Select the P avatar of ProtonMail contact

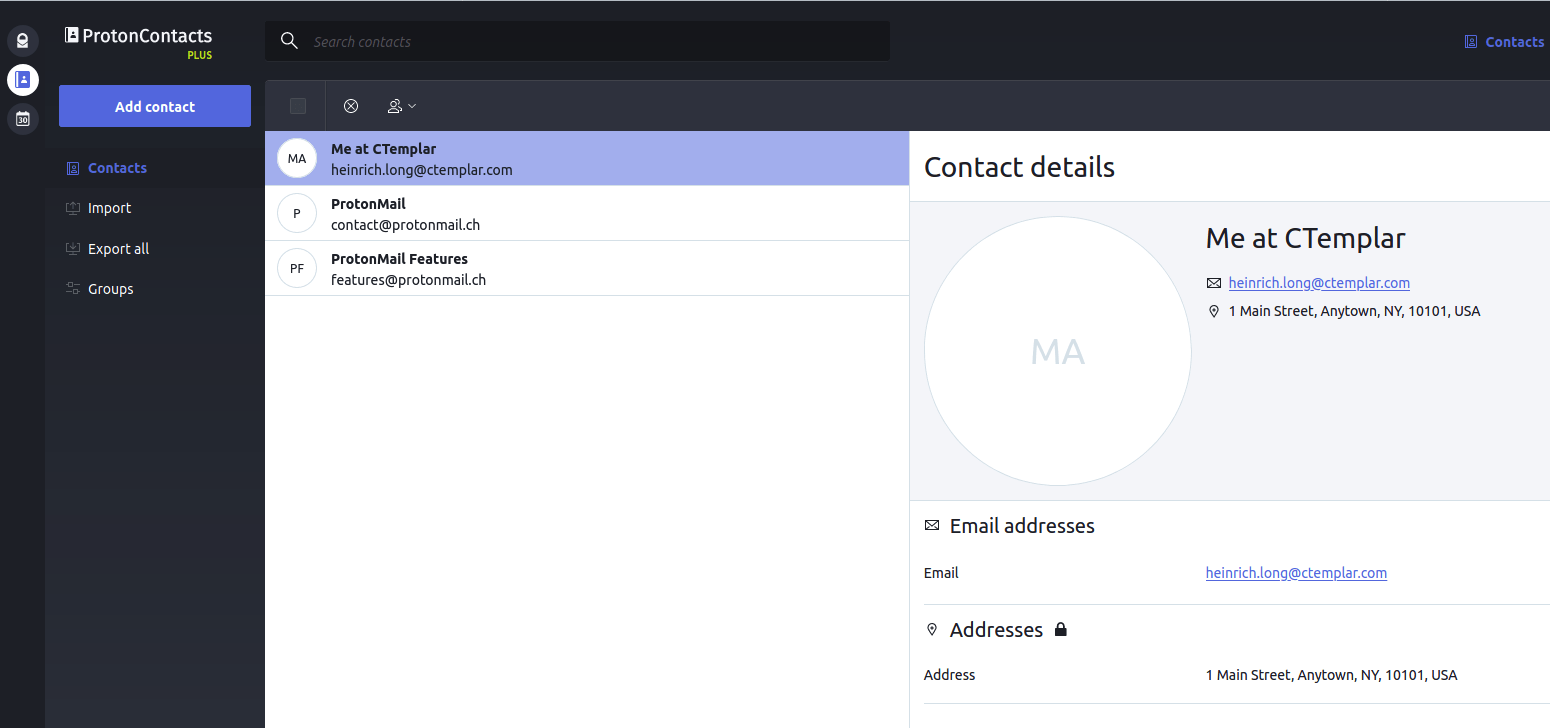[x=297, y=213]
